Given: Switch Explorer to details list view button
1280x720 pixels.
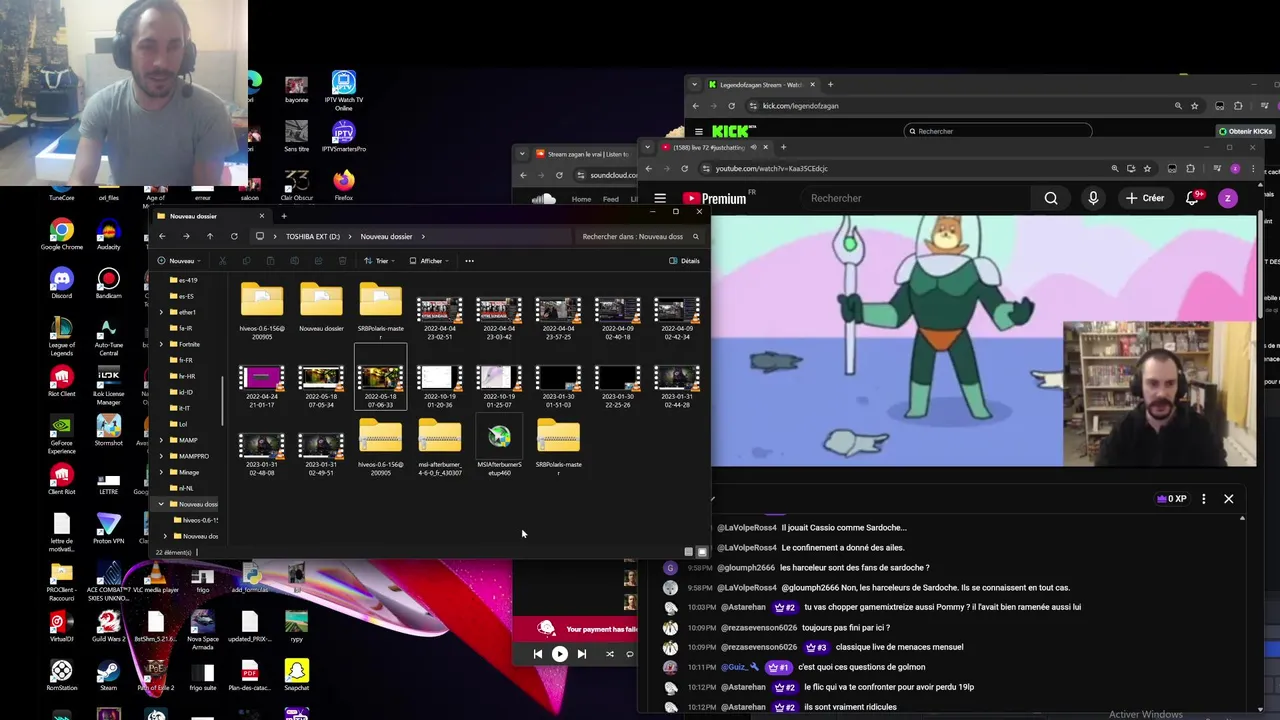Looking at the screenshot, I should pos(688,552).
